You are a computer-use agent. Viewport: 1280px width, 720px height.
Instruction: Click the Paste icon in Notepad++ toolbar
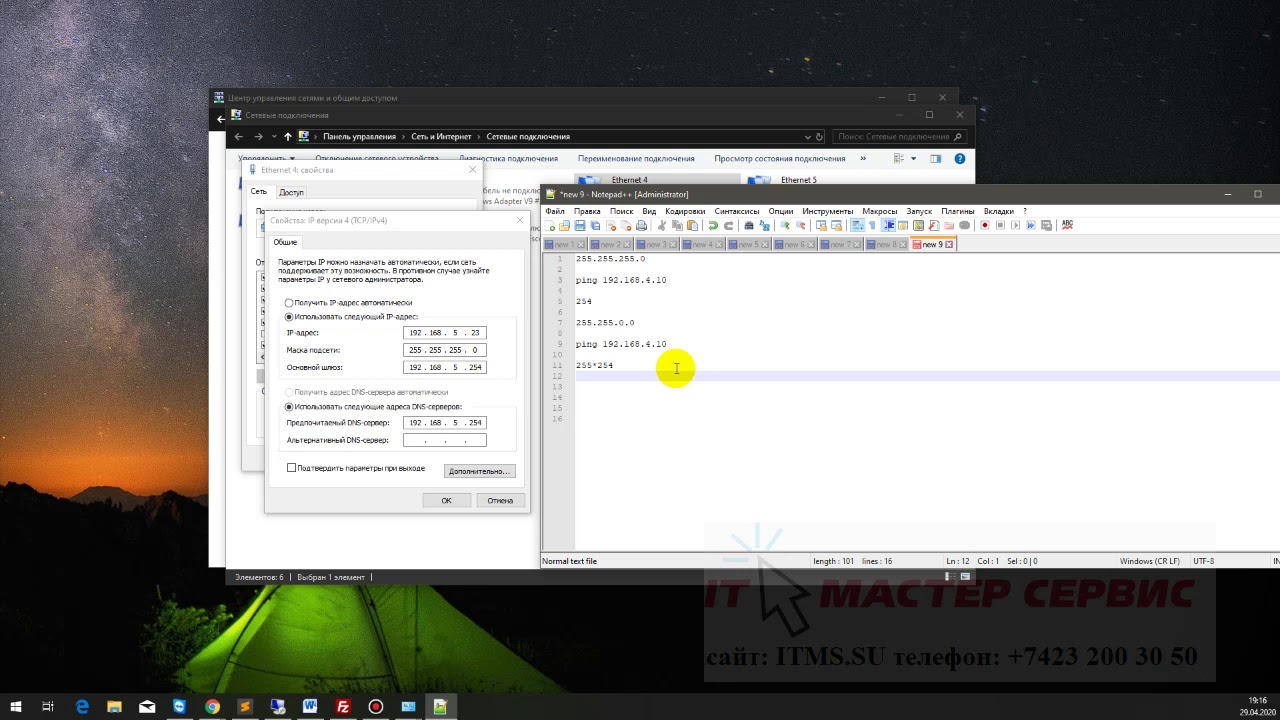tap(692, 225)
